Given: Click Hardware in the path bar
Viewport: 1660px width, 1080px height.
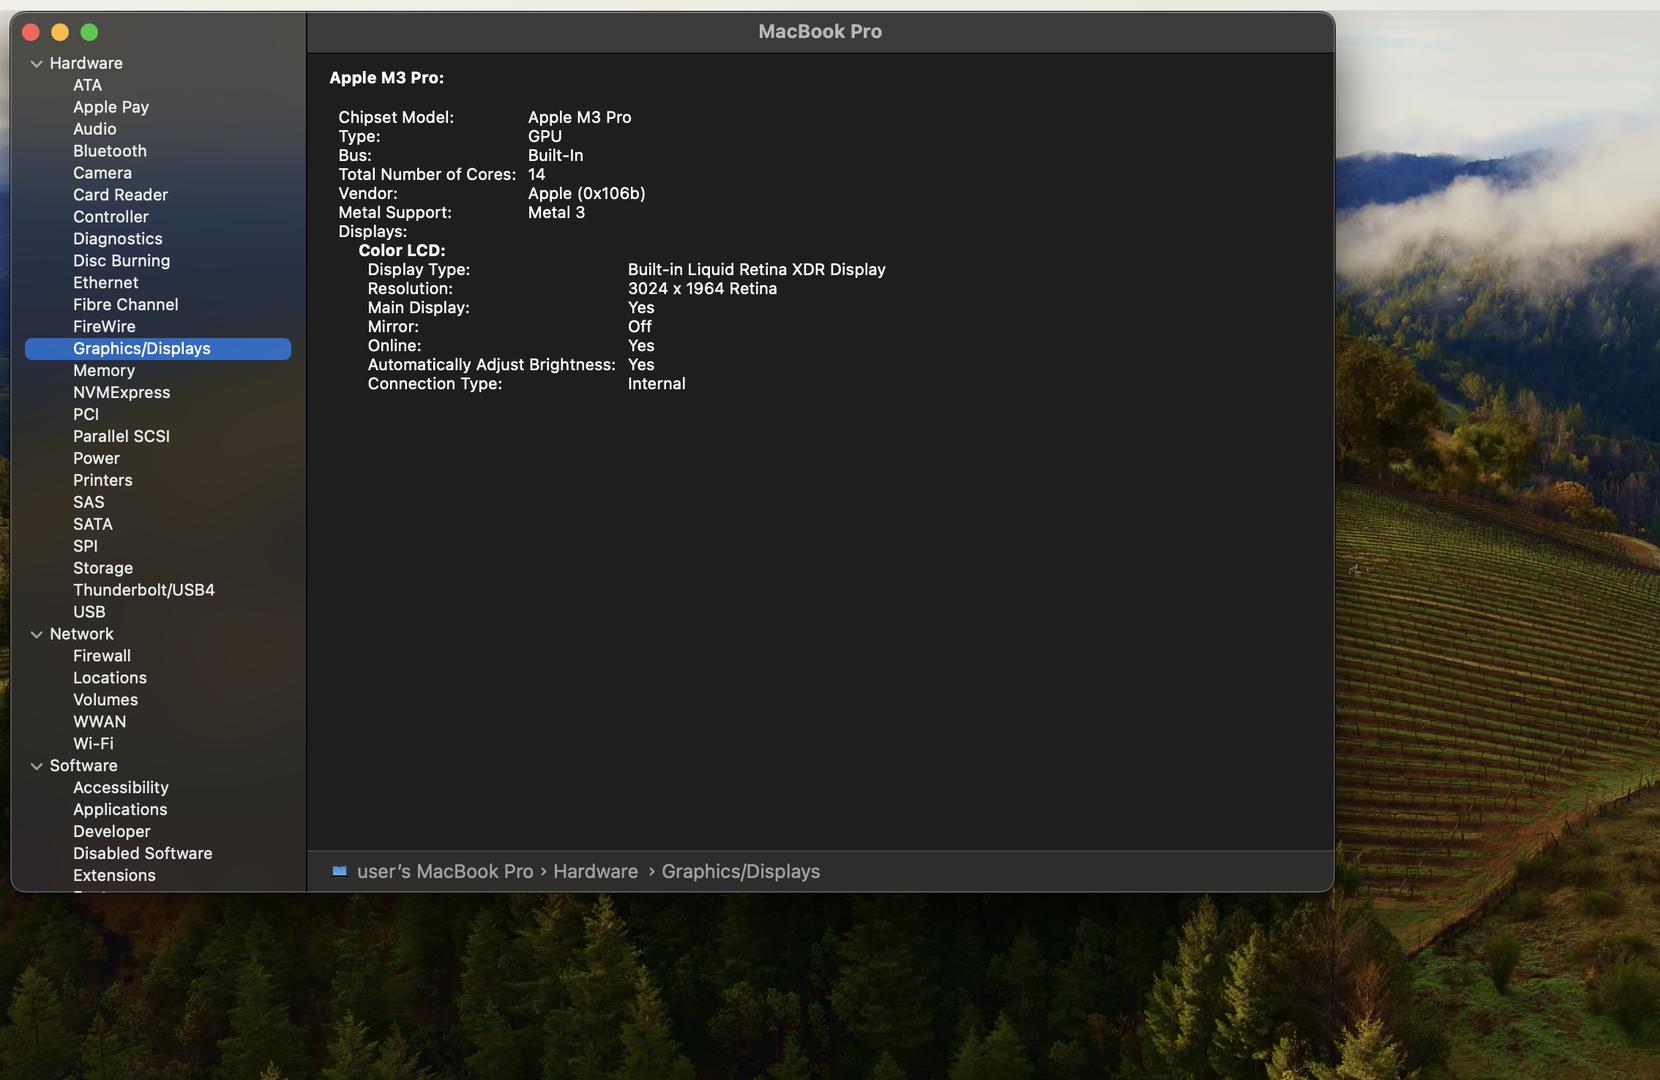Looking at the screenshot, I should (x=595, y=872).
